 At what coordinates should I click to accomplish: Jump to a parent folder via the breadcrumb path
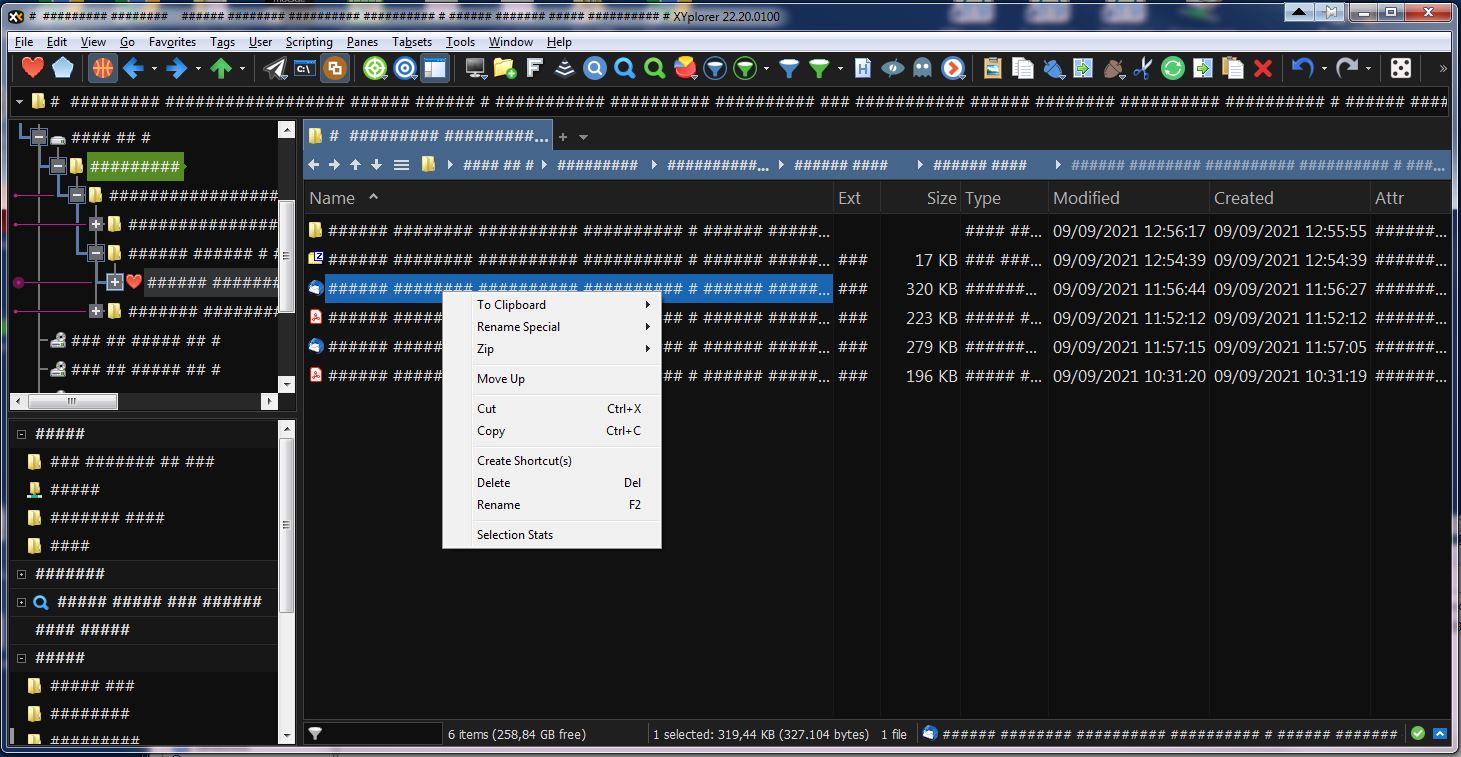(x=597, y=164)
